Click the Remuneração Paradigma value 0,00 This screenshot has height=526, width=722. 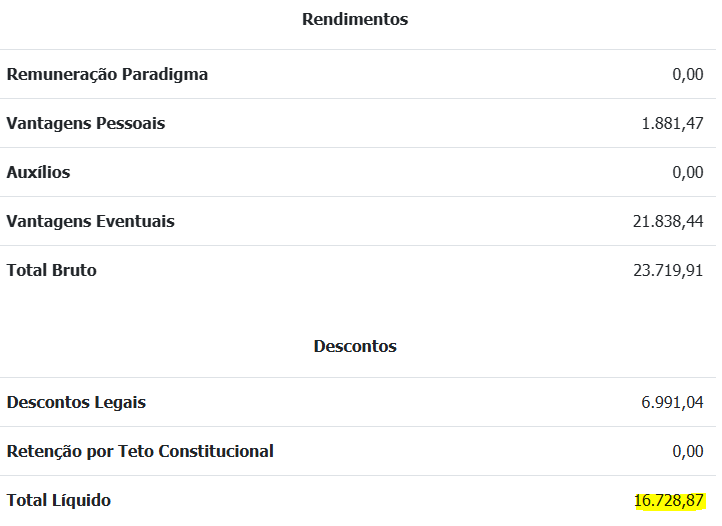click(x=687, y=74)
